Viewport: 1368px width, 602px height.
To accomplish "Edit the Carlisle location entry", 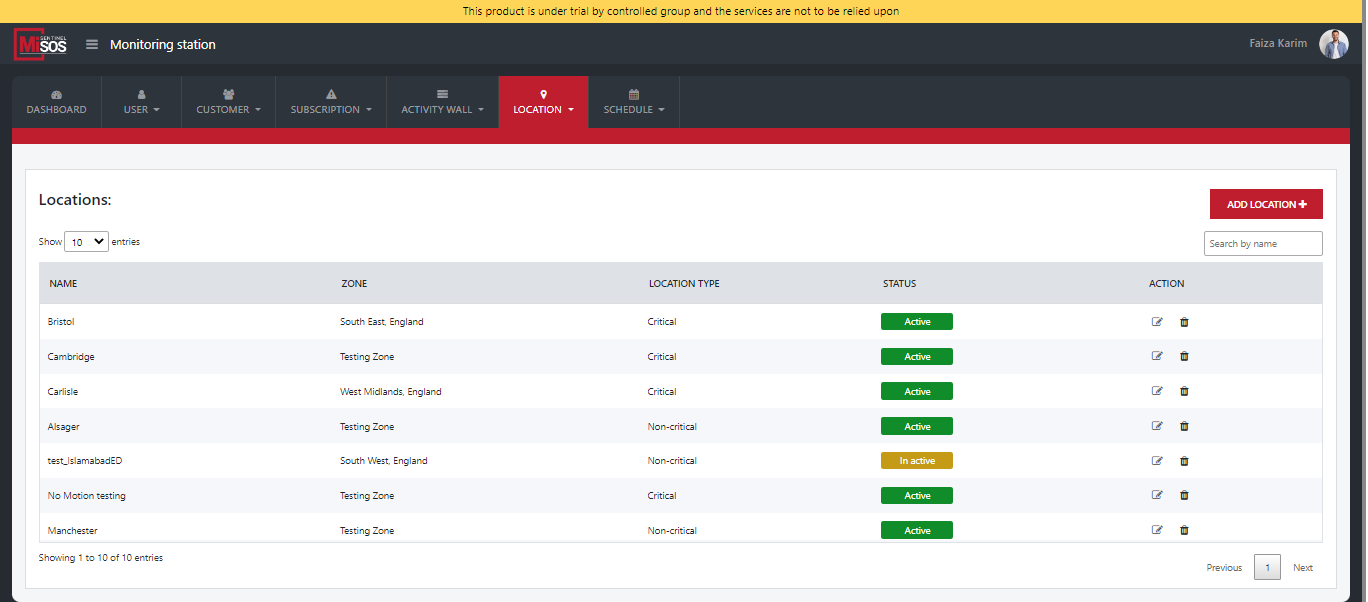I will pos(1157,392).
